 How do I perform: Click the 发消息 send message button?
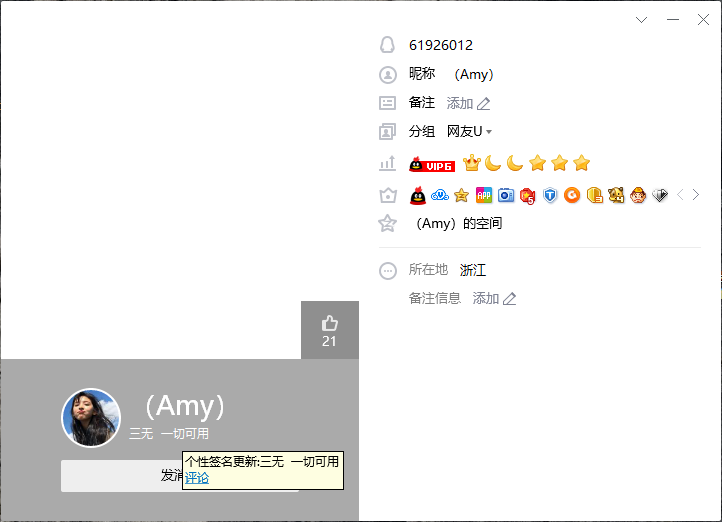(x=180, y=476)
